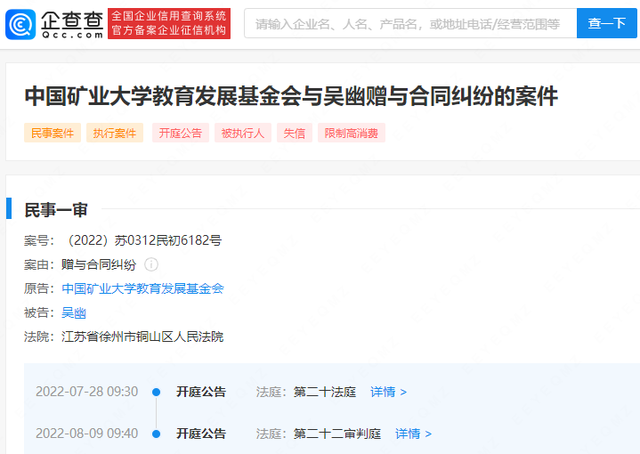
Task: Click courtroom text 第二十二审判庭
Action: point(337,434)
